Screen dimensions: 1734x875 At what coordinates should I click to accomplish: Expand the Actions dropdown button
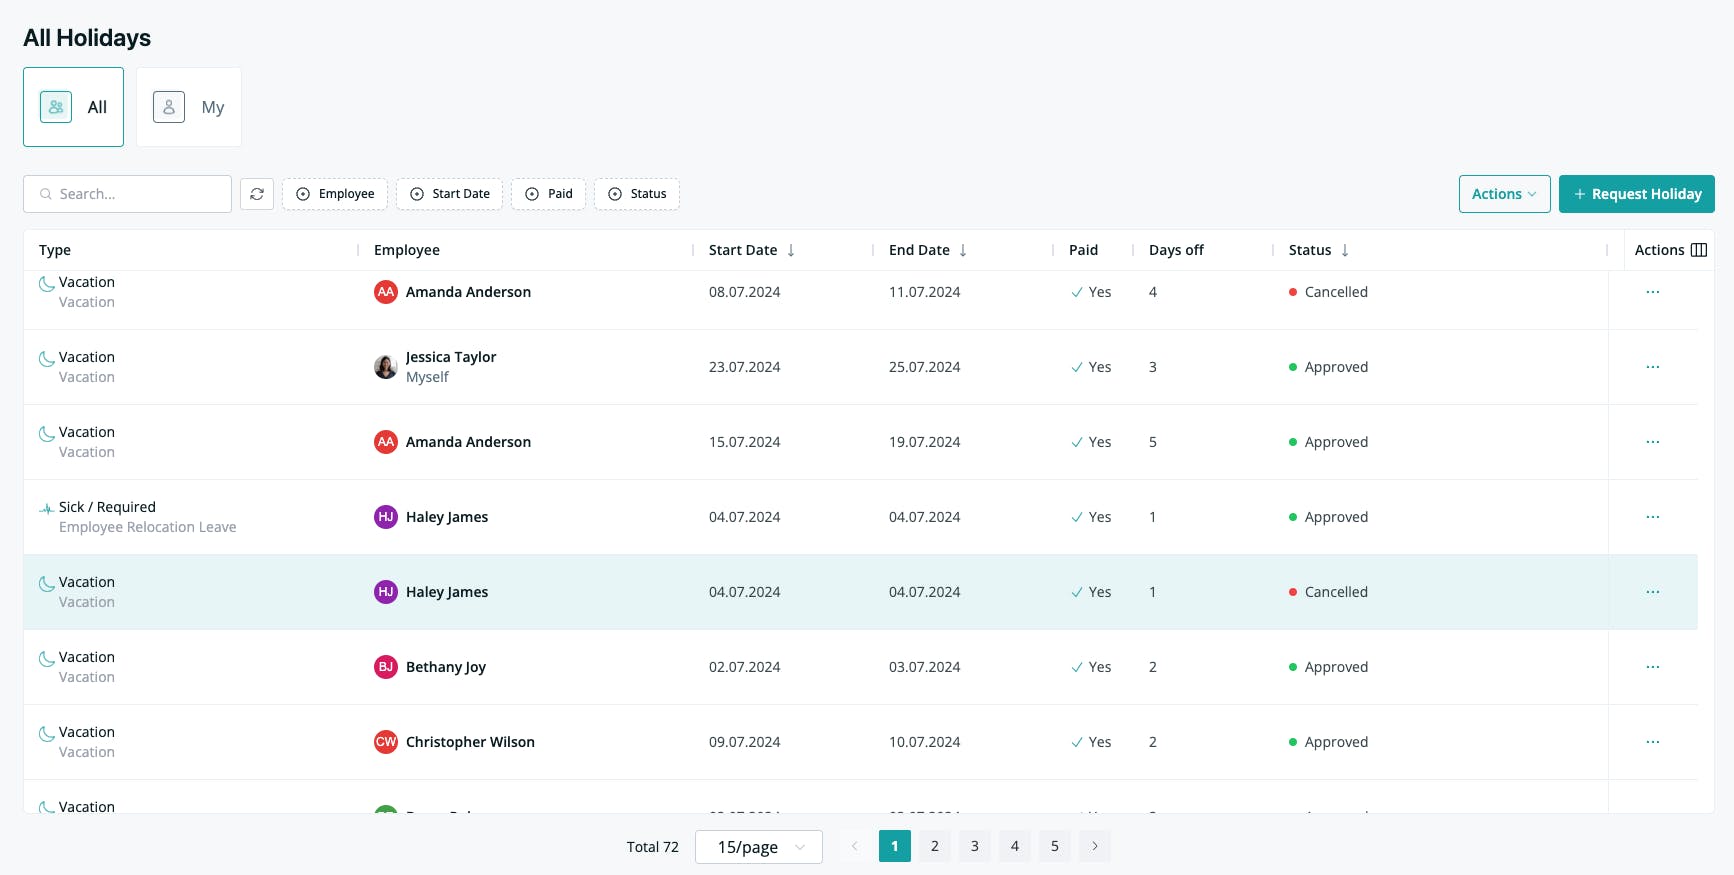(x=1504, y=194)
